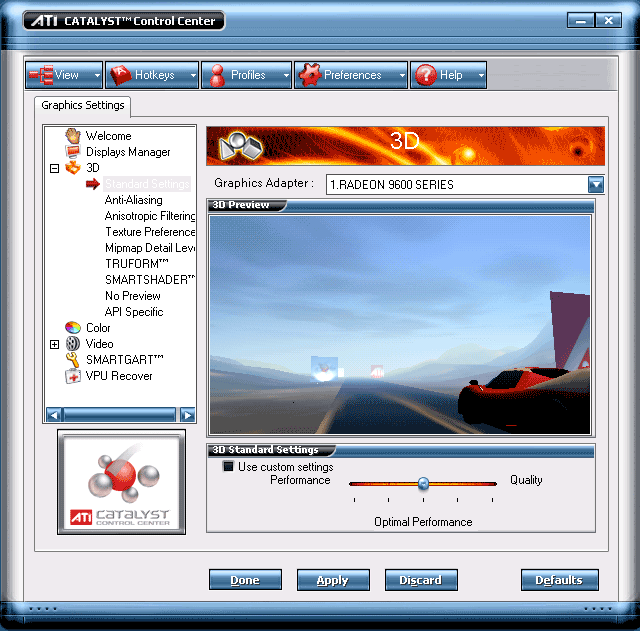Screen dimensions: 640x631
Task: Click the SMARTGART wrench icon
Action: point(73,360)
